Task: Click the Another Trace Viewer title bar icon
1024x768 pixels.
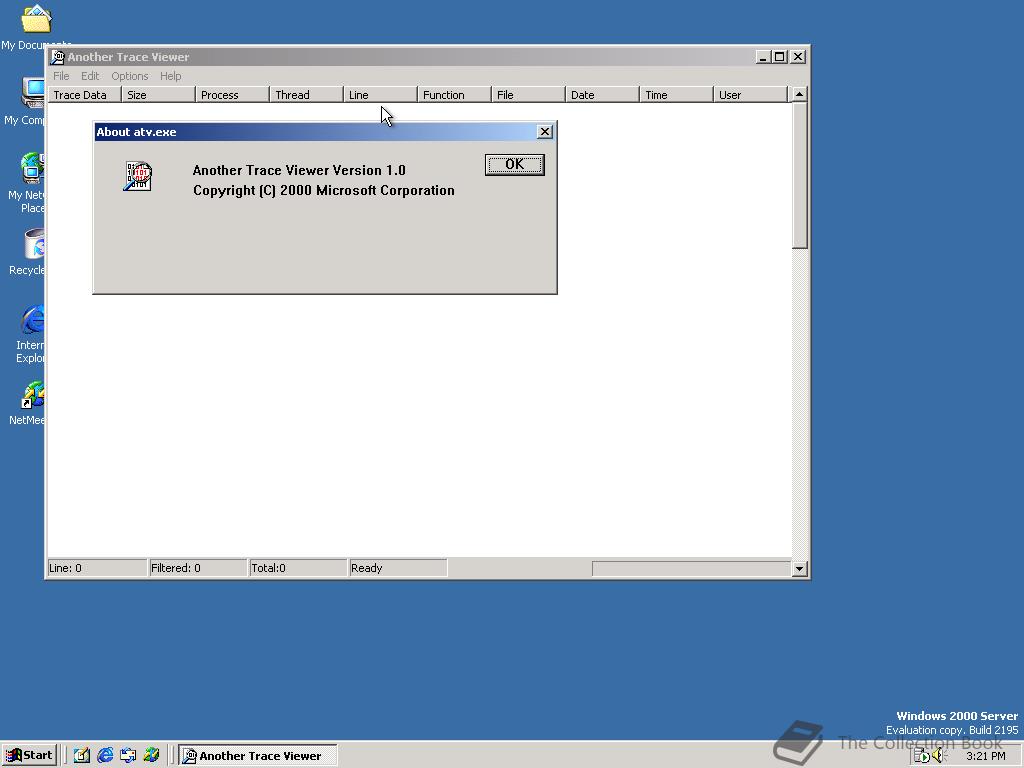Action: pyautogui.click(x=57, y=57)
